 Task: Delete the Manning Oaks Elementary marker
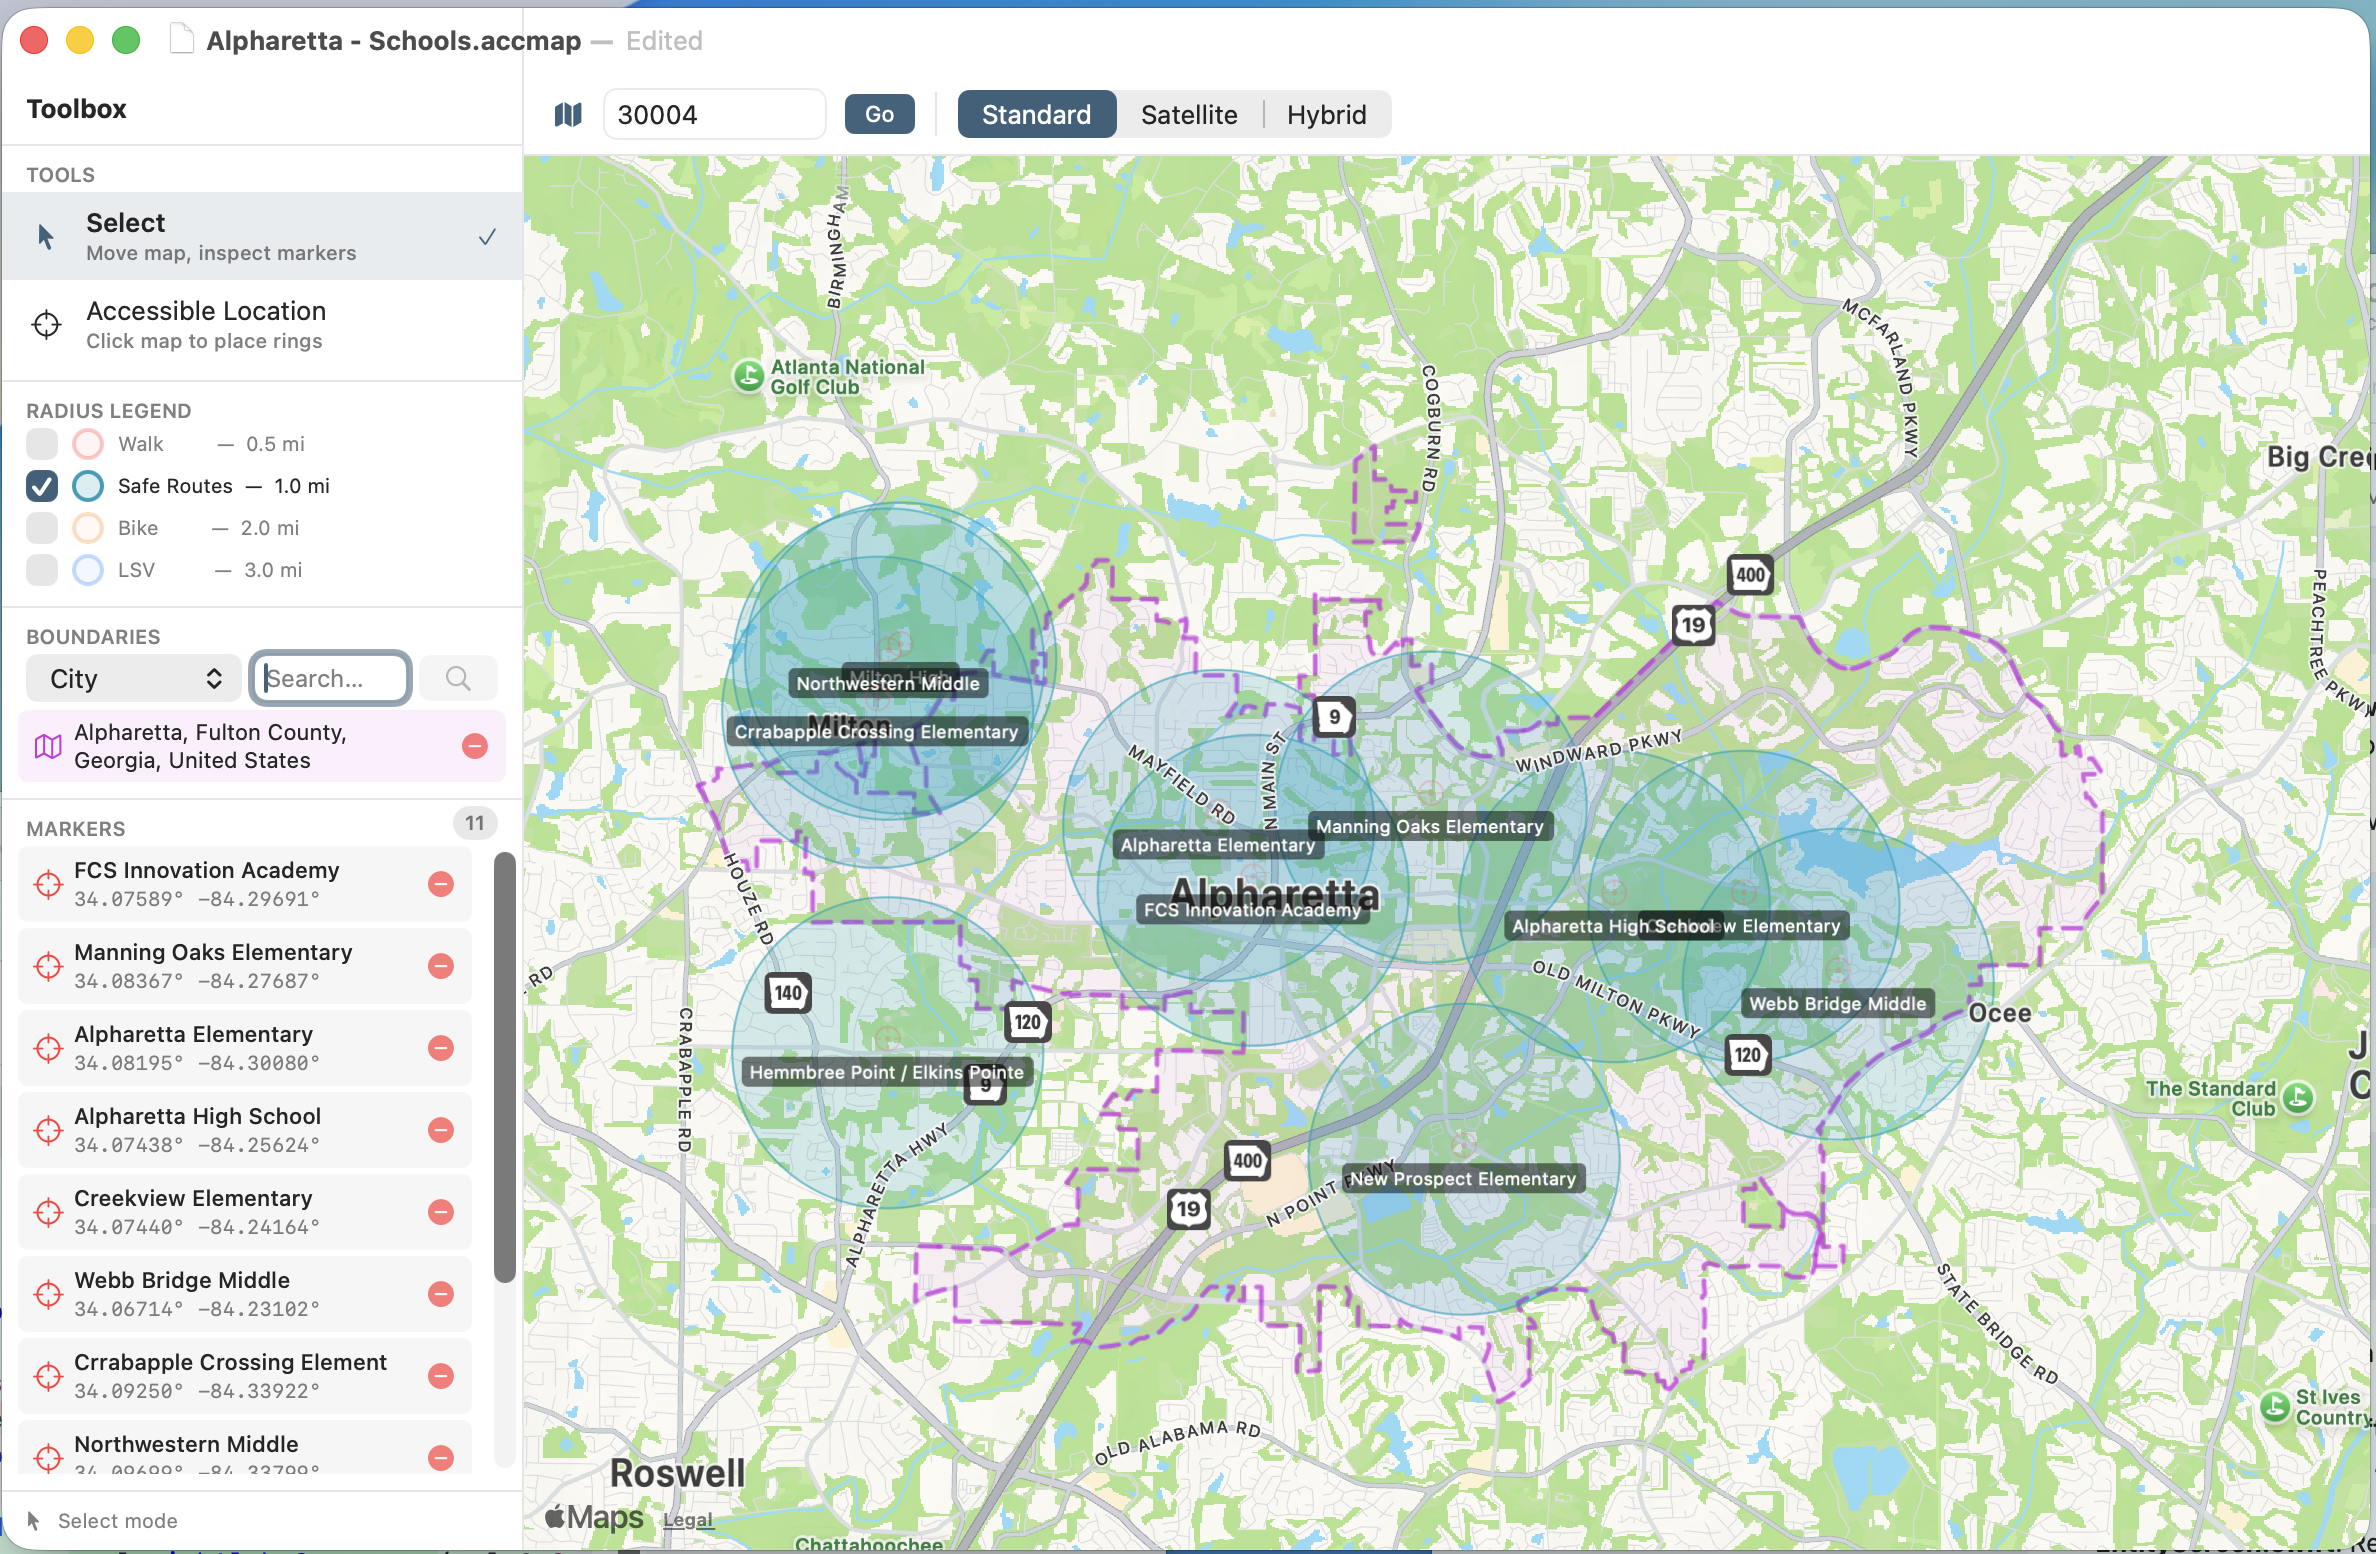(441, 966)
